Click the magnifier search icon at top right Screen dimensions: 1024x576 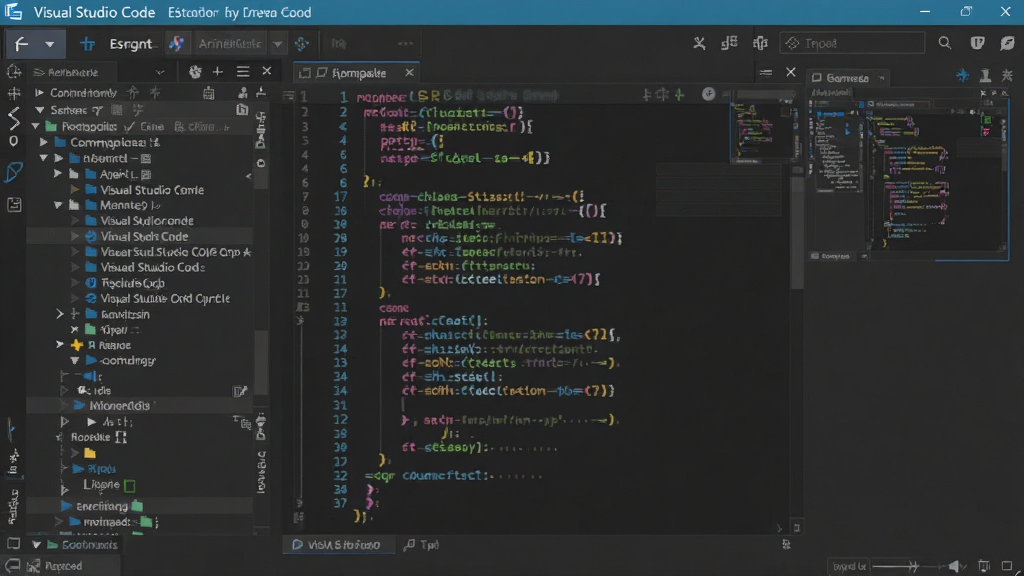[x=944, y=43]
